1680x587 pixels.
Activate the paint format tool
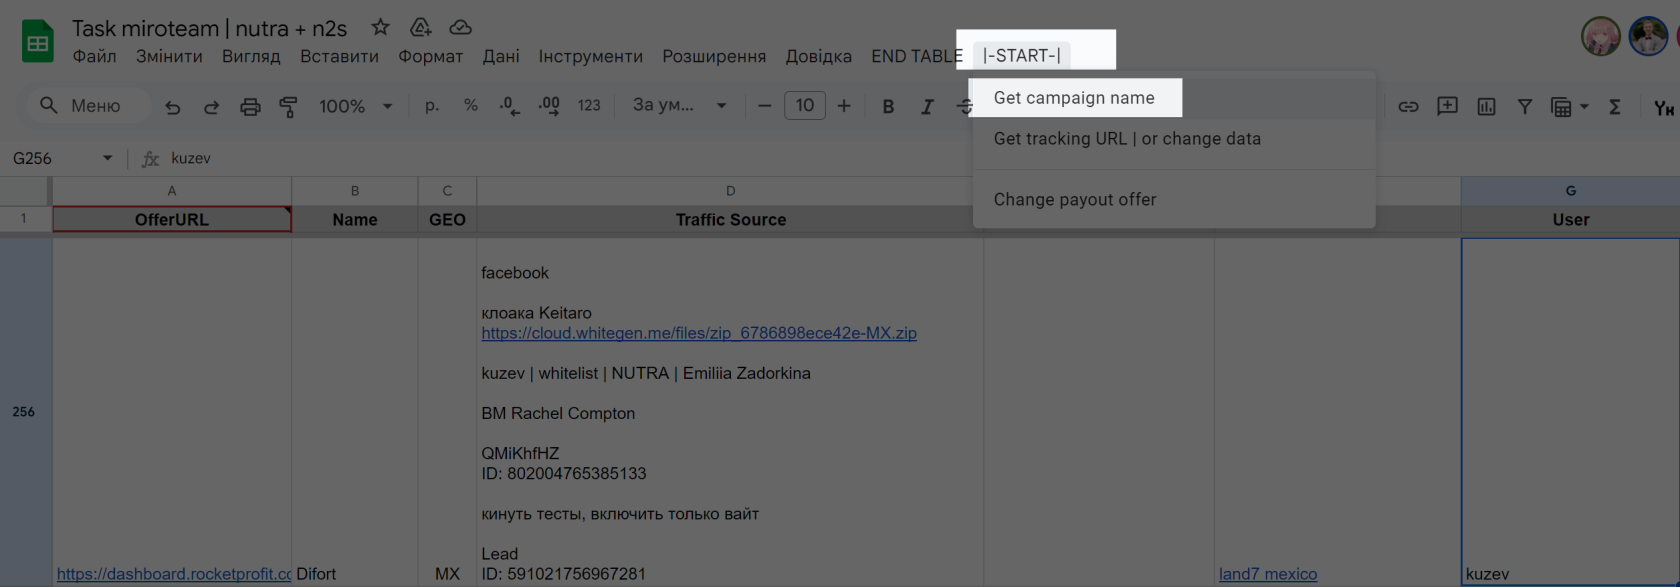tap(288, 106)
